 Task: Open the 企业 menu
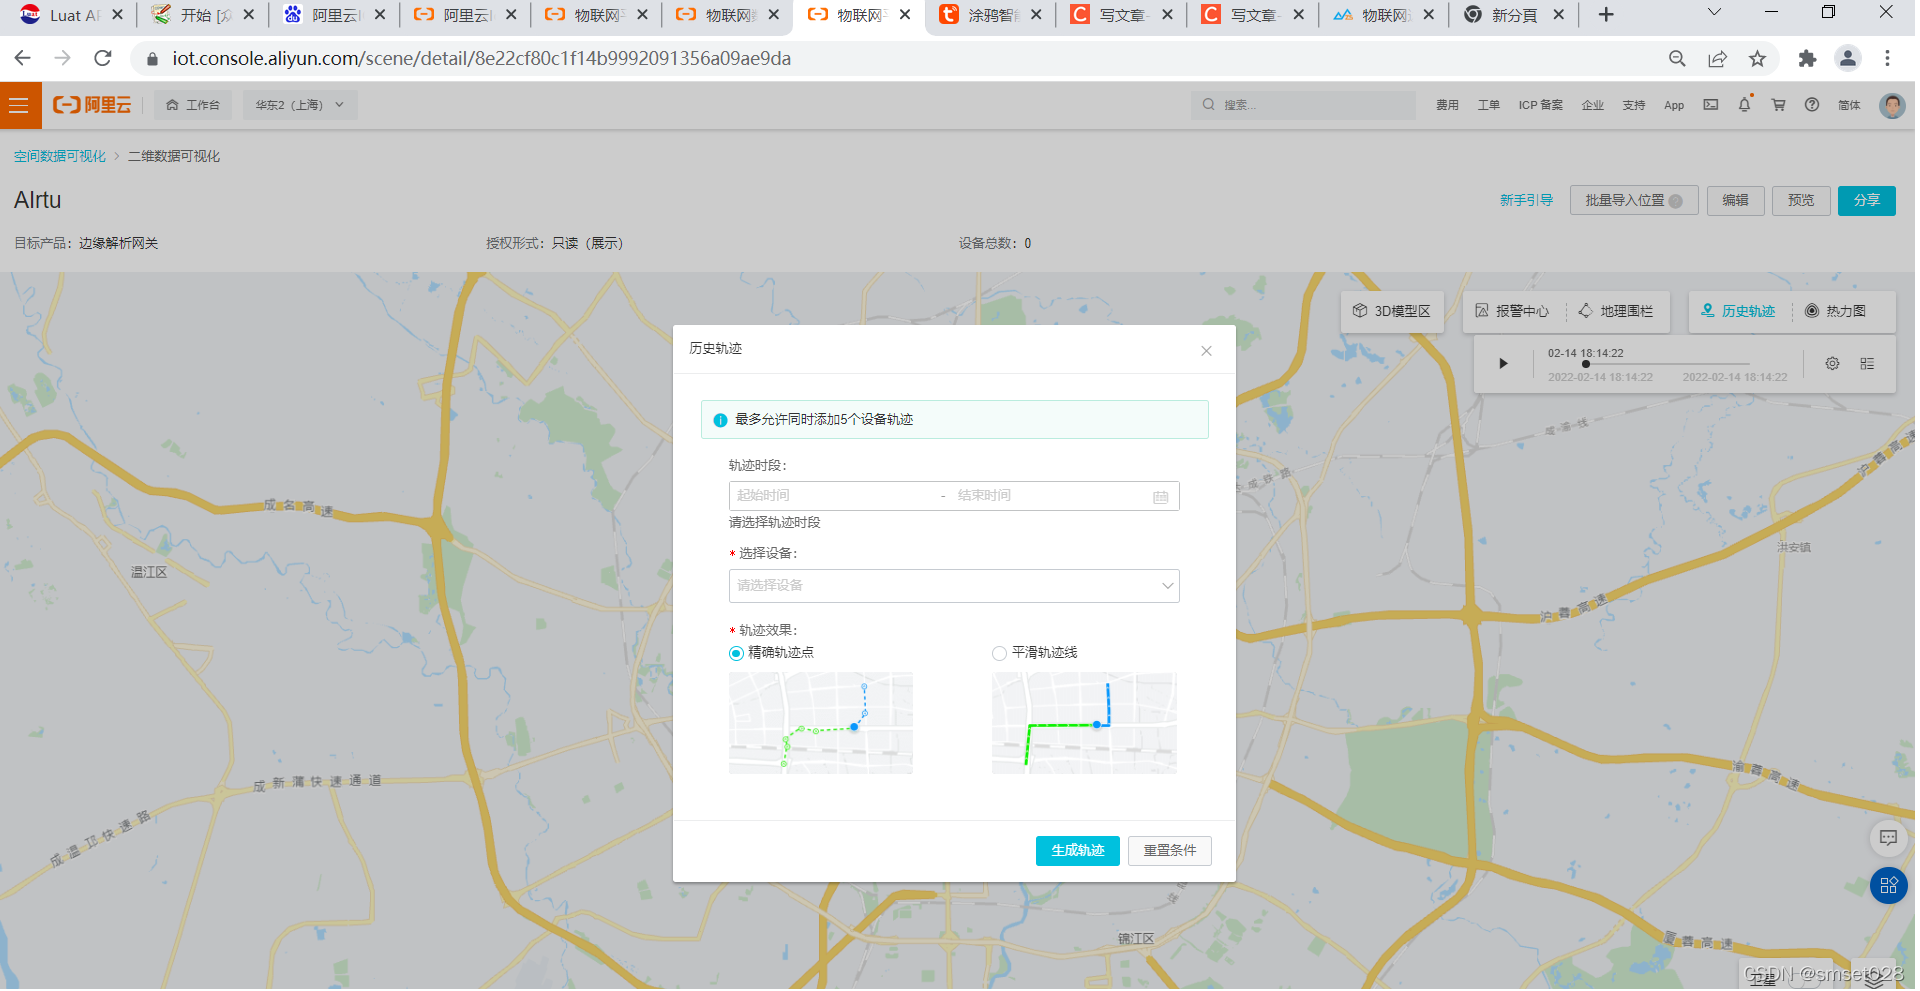click(x=1592, y=105)
